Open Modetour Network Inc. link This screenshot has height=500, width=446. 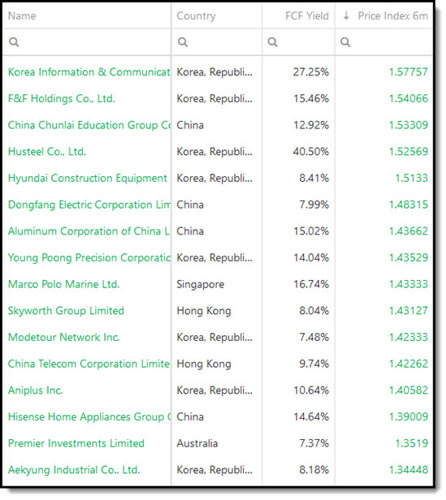point(64,337)
